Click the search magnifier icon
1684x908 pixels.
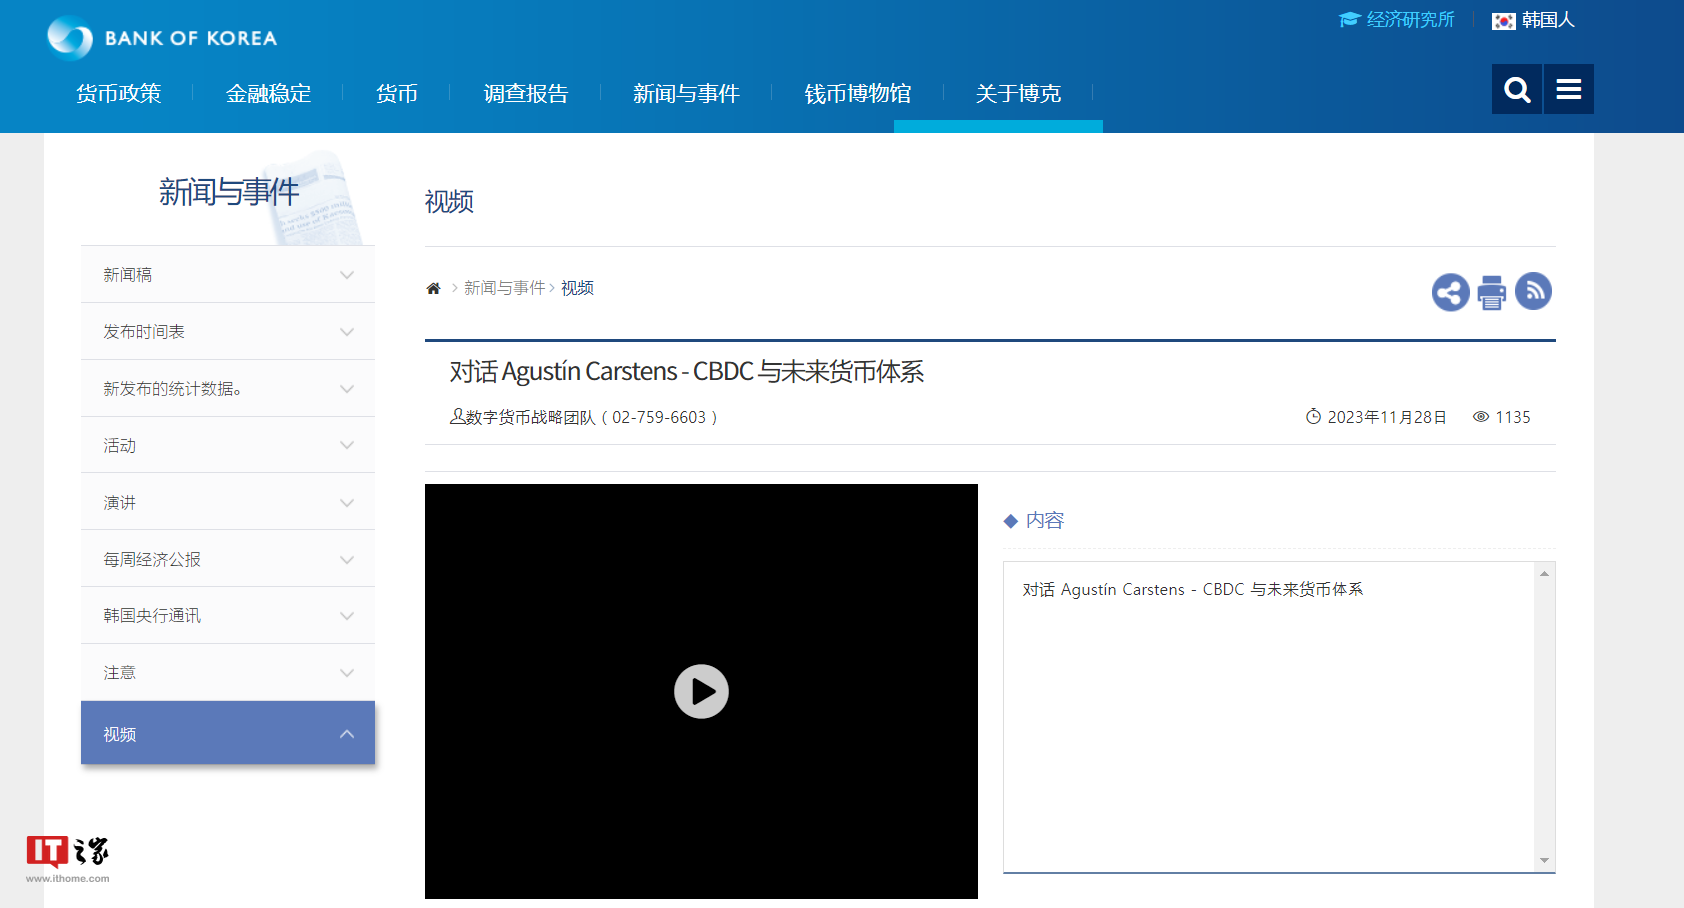click(1516, 89)
